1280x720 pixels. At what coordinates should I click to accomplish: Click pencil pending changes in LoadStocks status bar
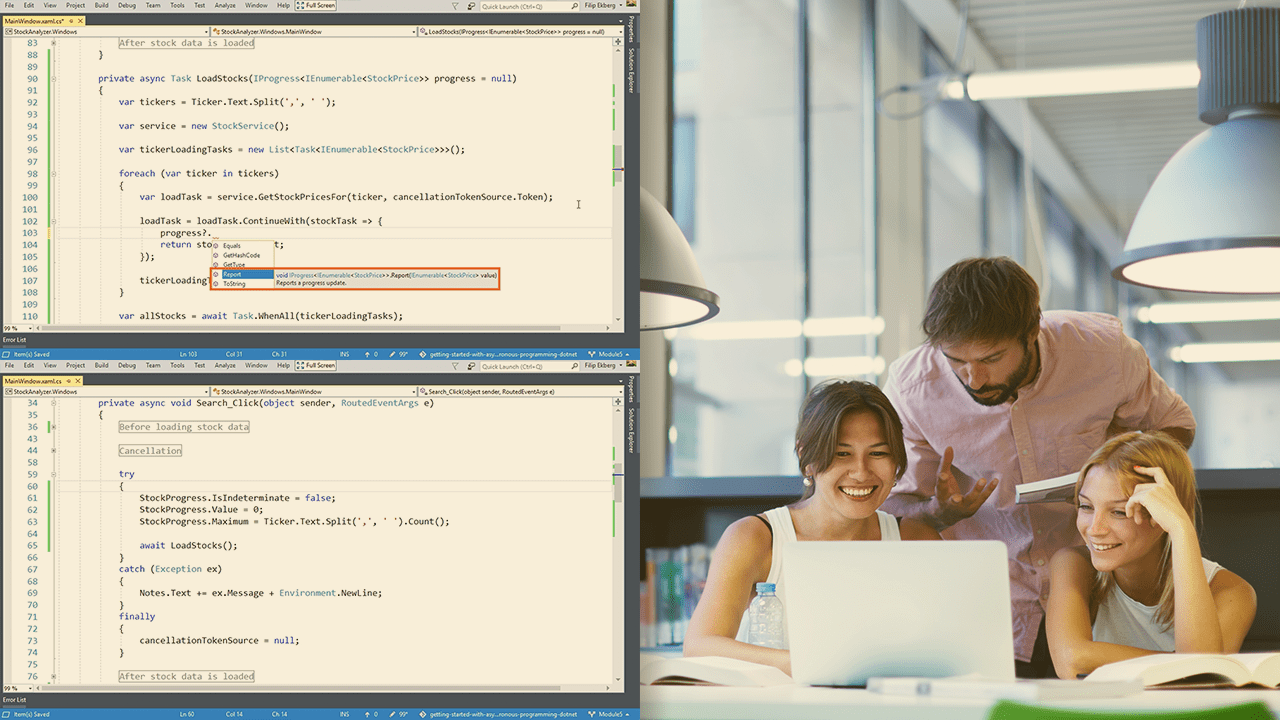point(399,354)
